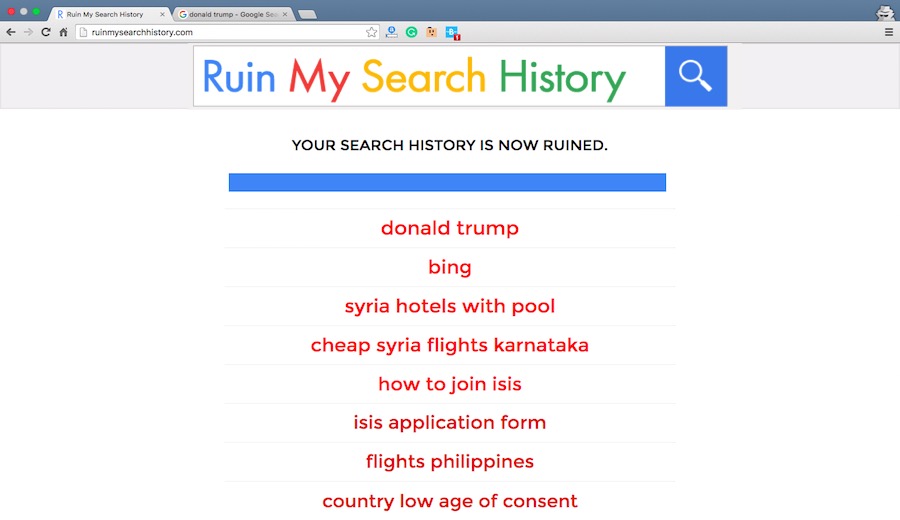Click the blue magnifying glass search button

coord(695,76)
